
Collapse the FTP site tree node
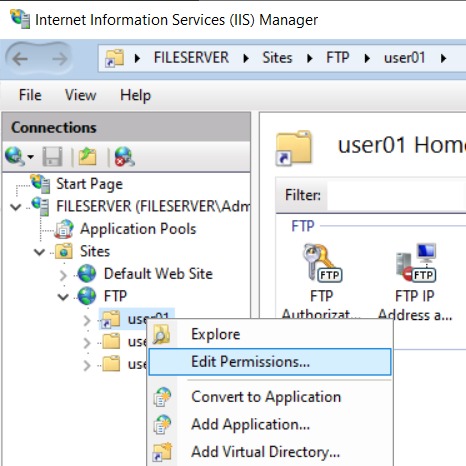[x=63, y=296]
